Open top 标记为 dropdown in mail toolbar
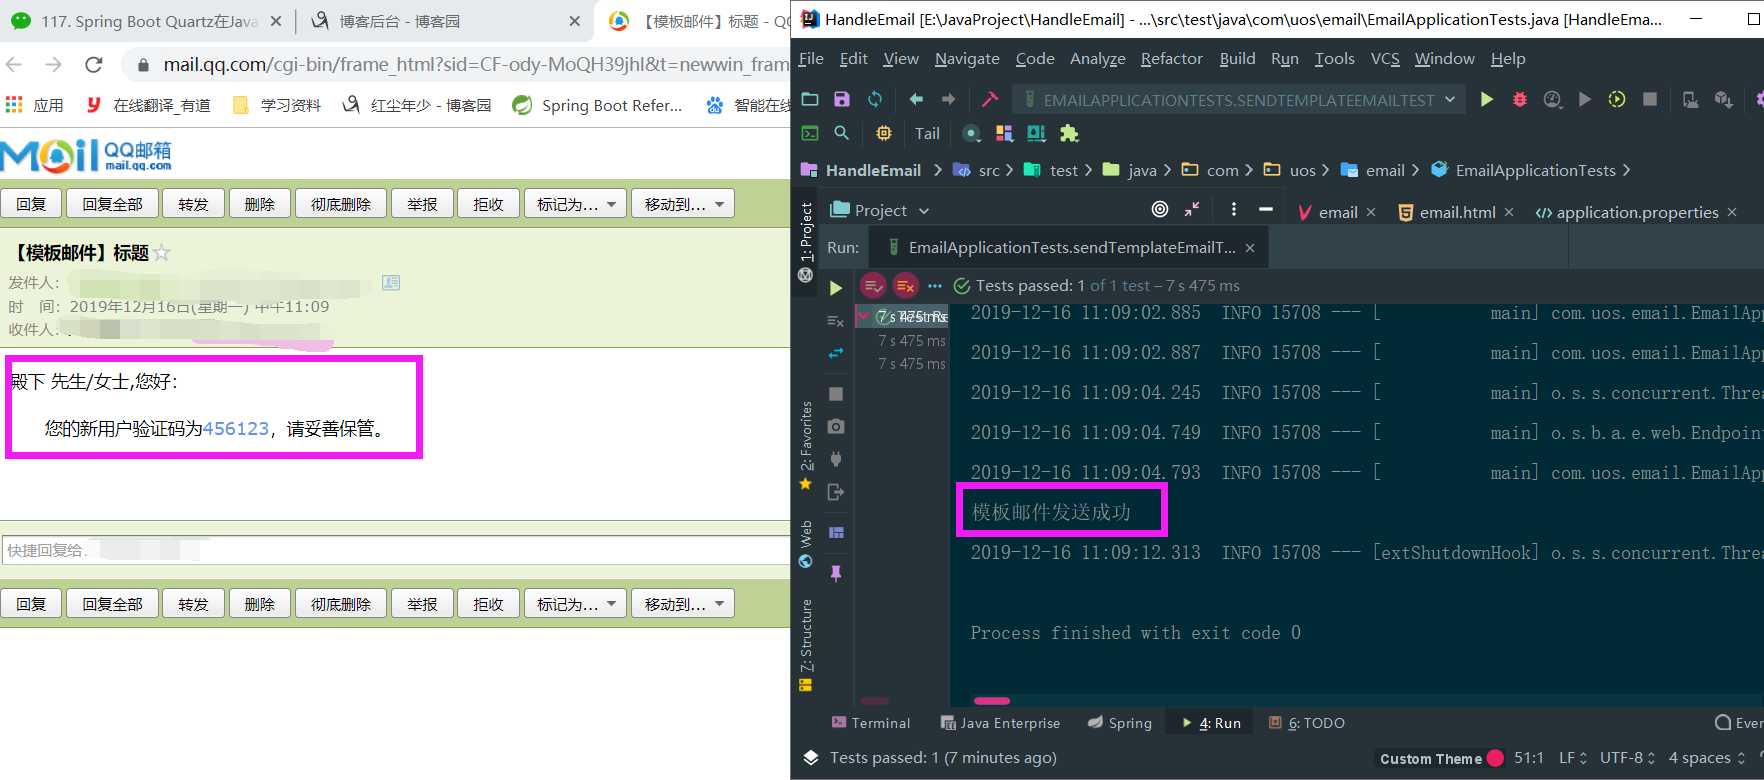1764x780 pixels. 576,204
